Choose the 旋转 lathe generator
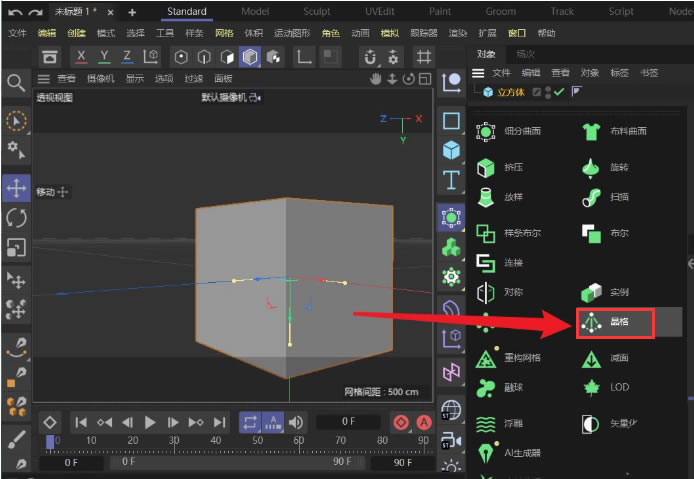 pos(606,168)
